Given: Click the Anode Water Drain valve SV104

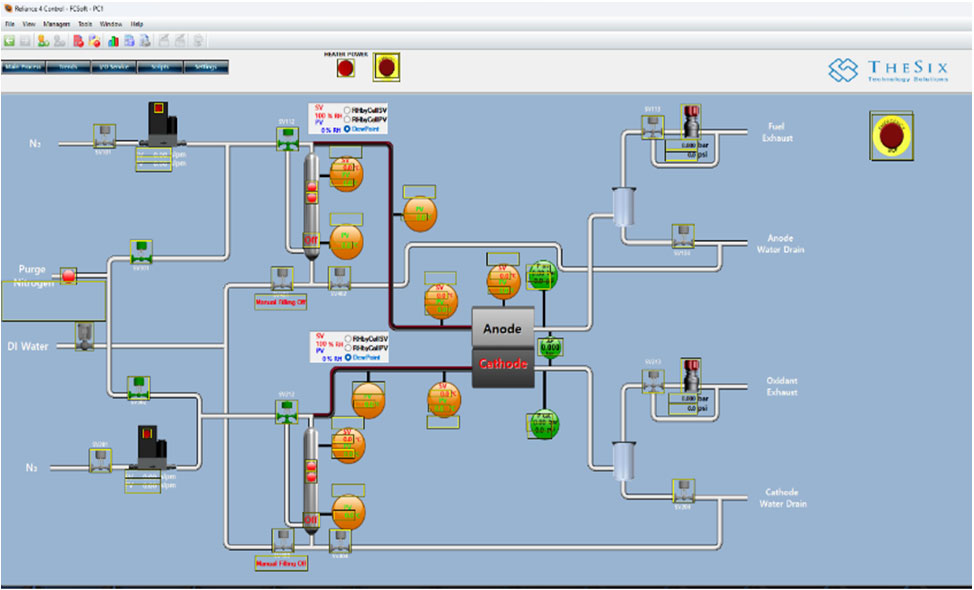Looking at the screenshot, I should (x=683, y=236).
